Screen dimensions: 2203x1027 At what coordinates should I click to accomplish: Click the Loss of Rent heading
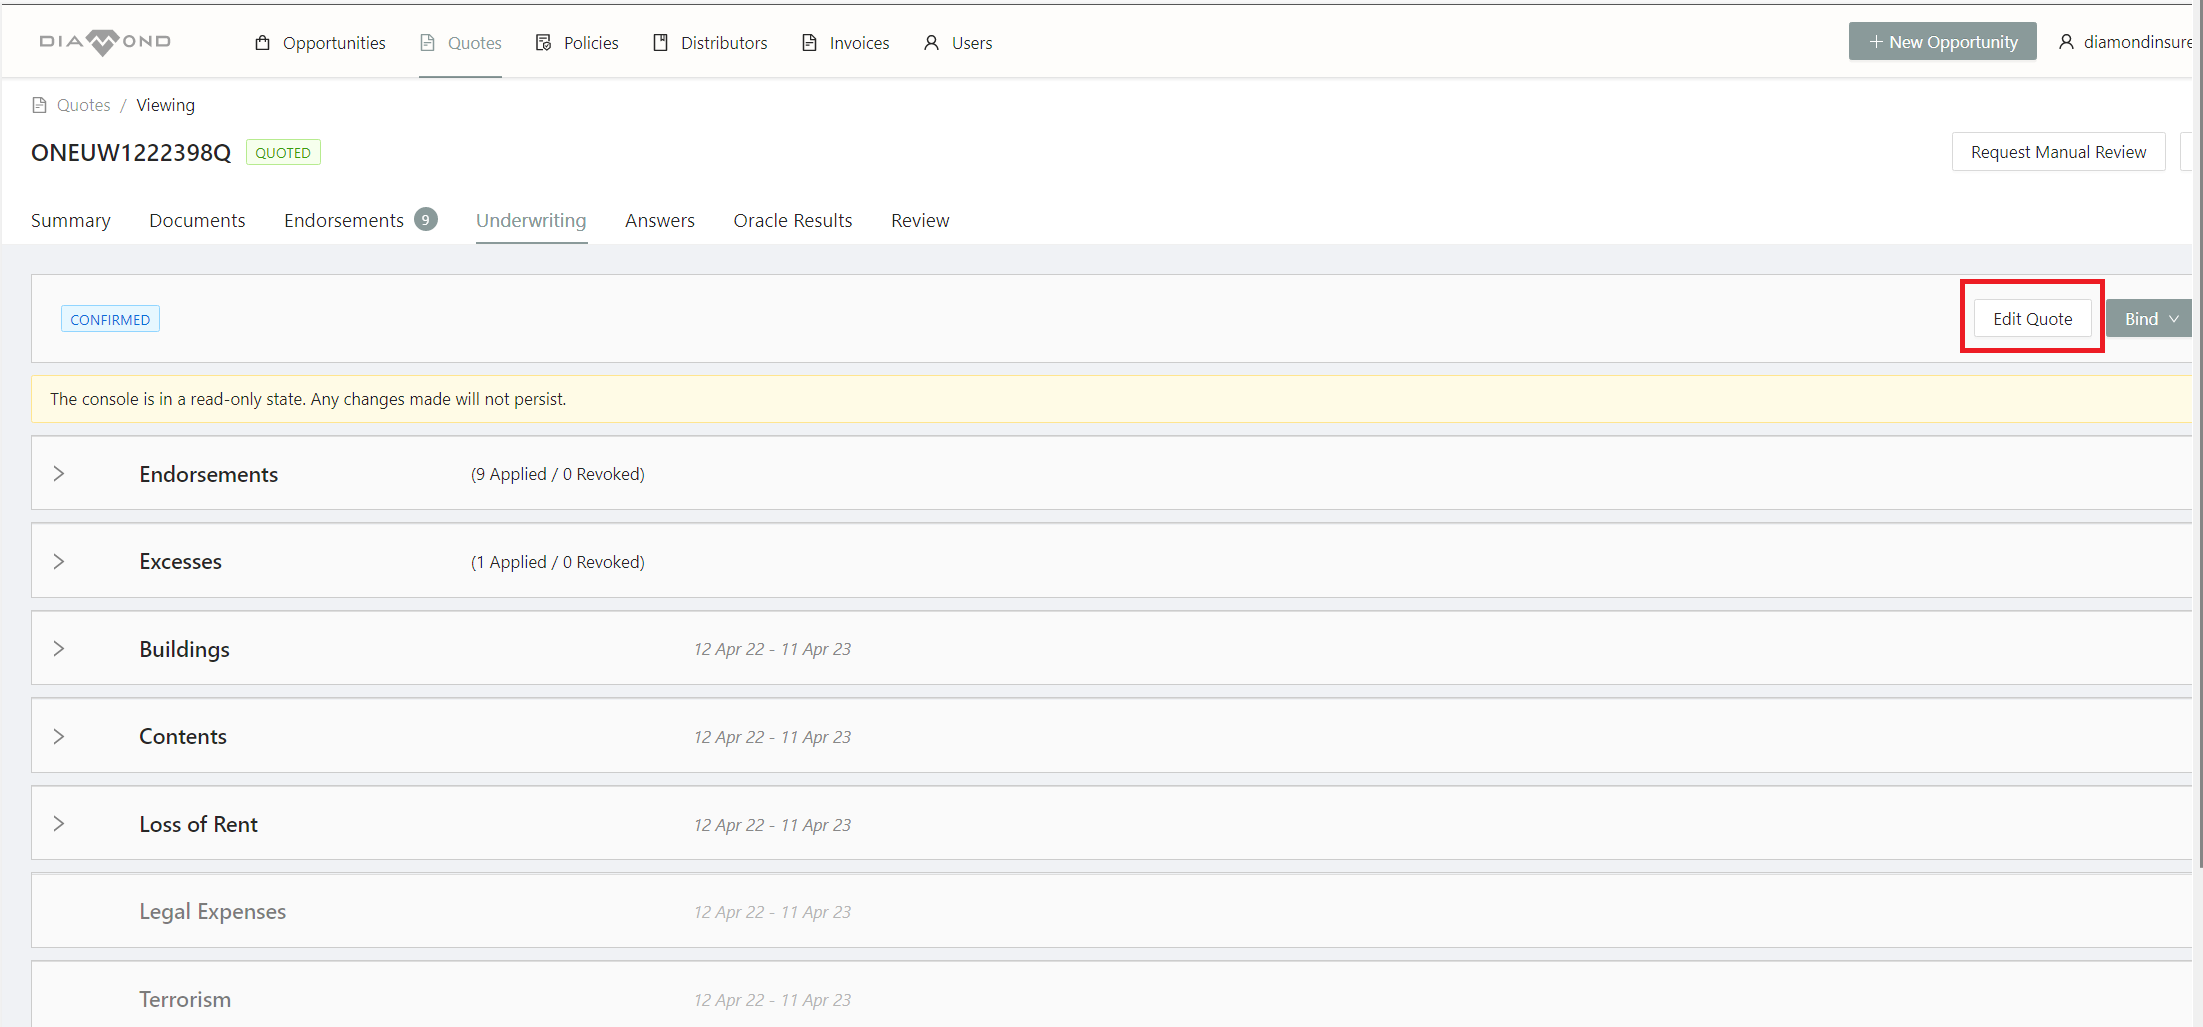(199, 824)
